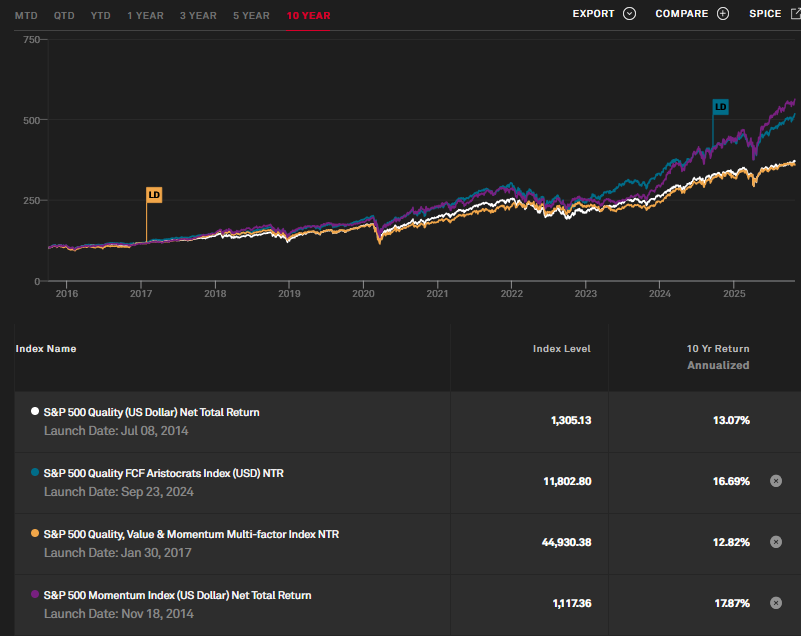This screenshot has width=801, height=636.
Task: Show the 5 YEAR range
Action: (251, 16)
